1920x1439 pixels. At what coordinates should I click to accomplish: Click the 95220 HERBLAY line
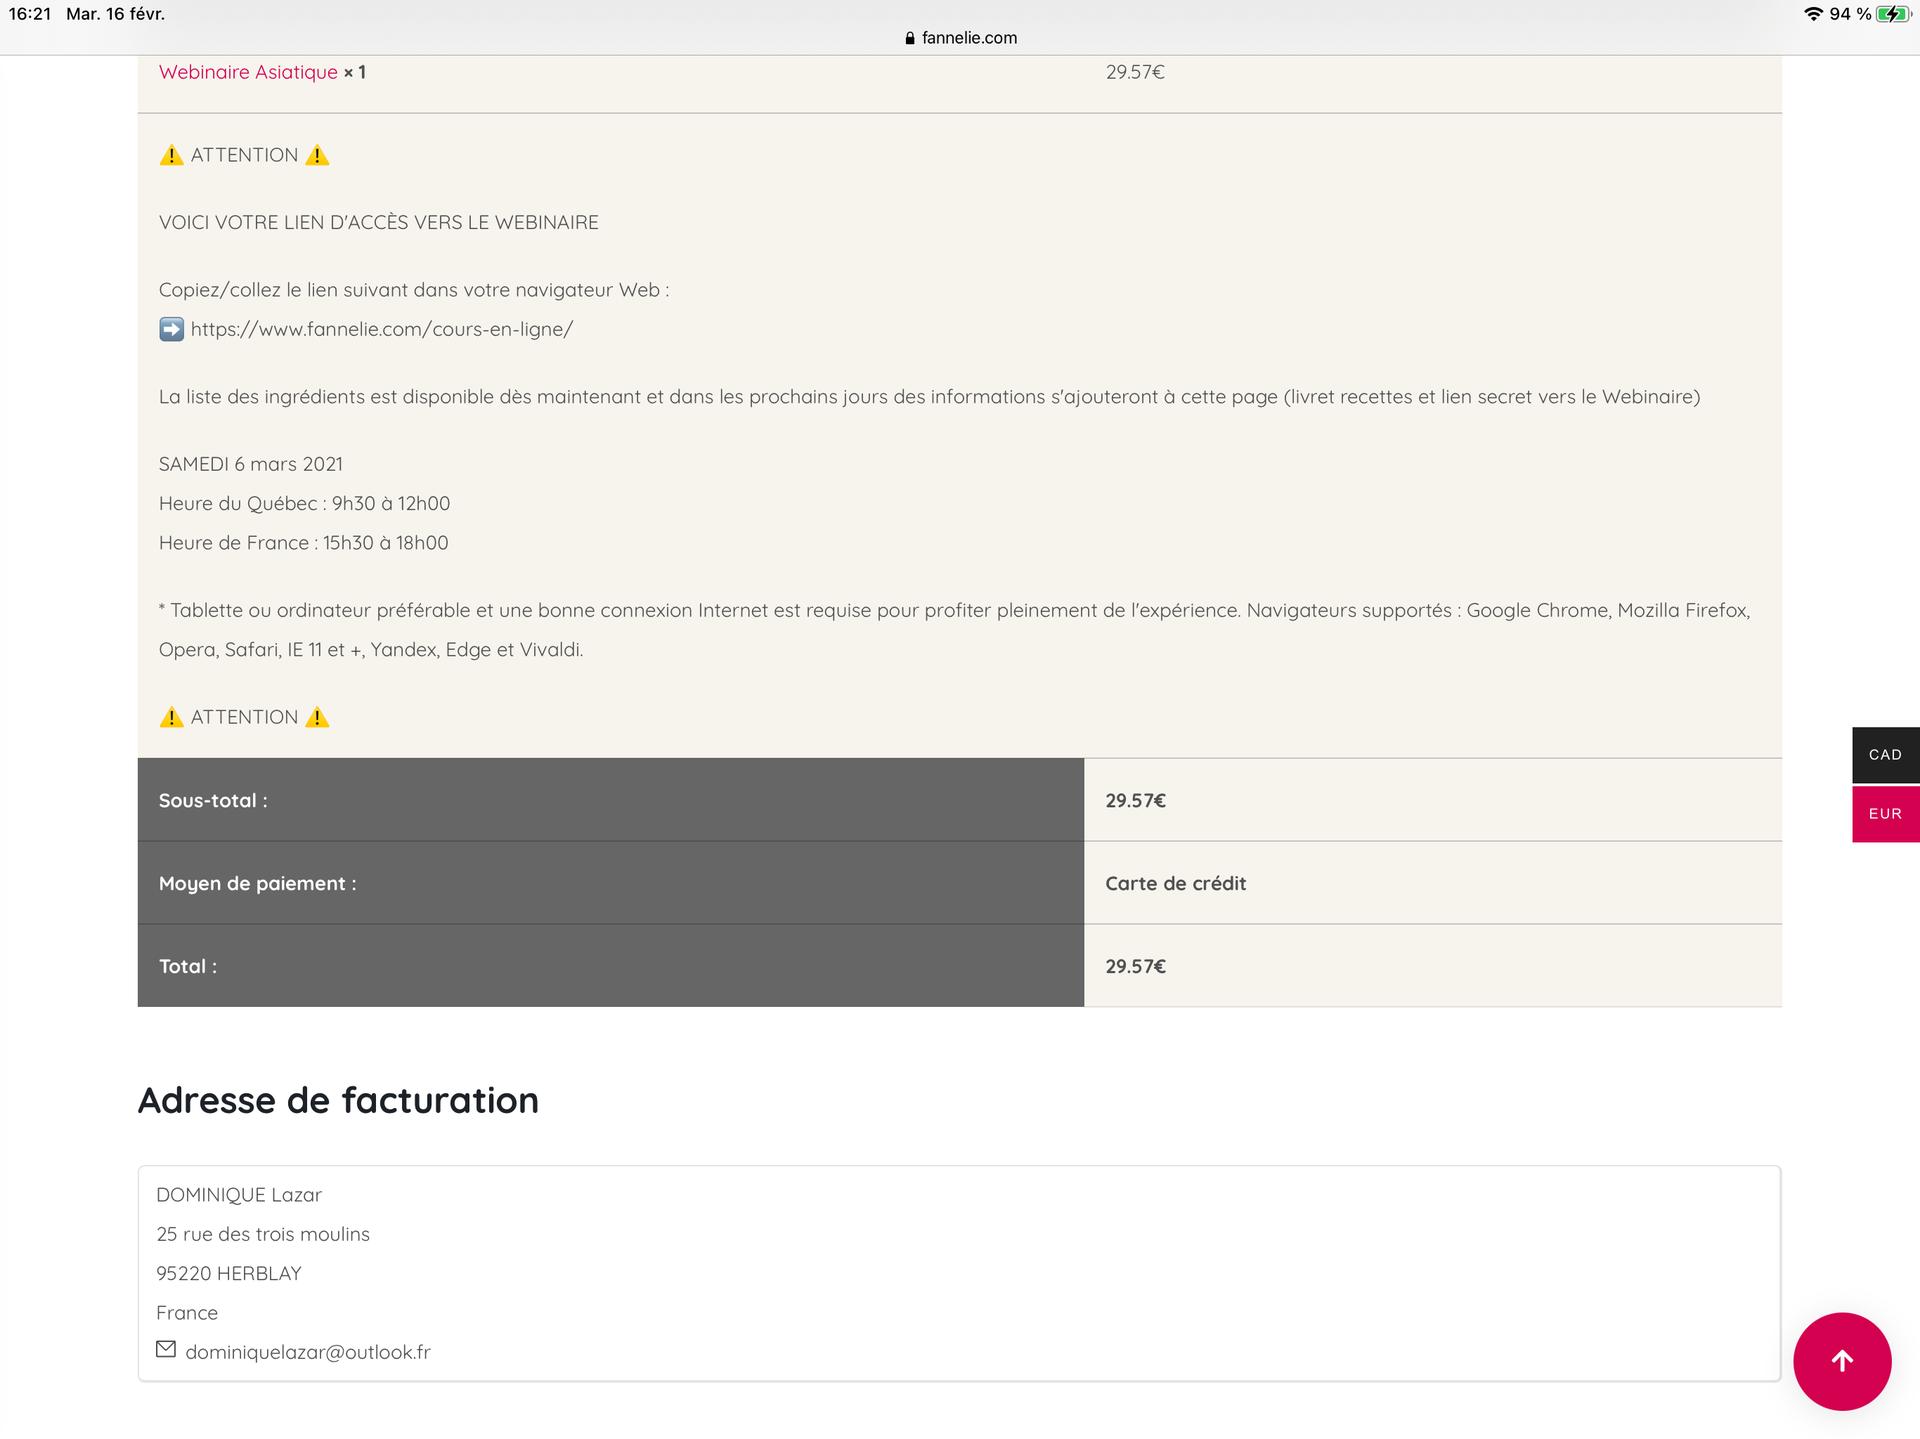click(x=229, y=1273)
